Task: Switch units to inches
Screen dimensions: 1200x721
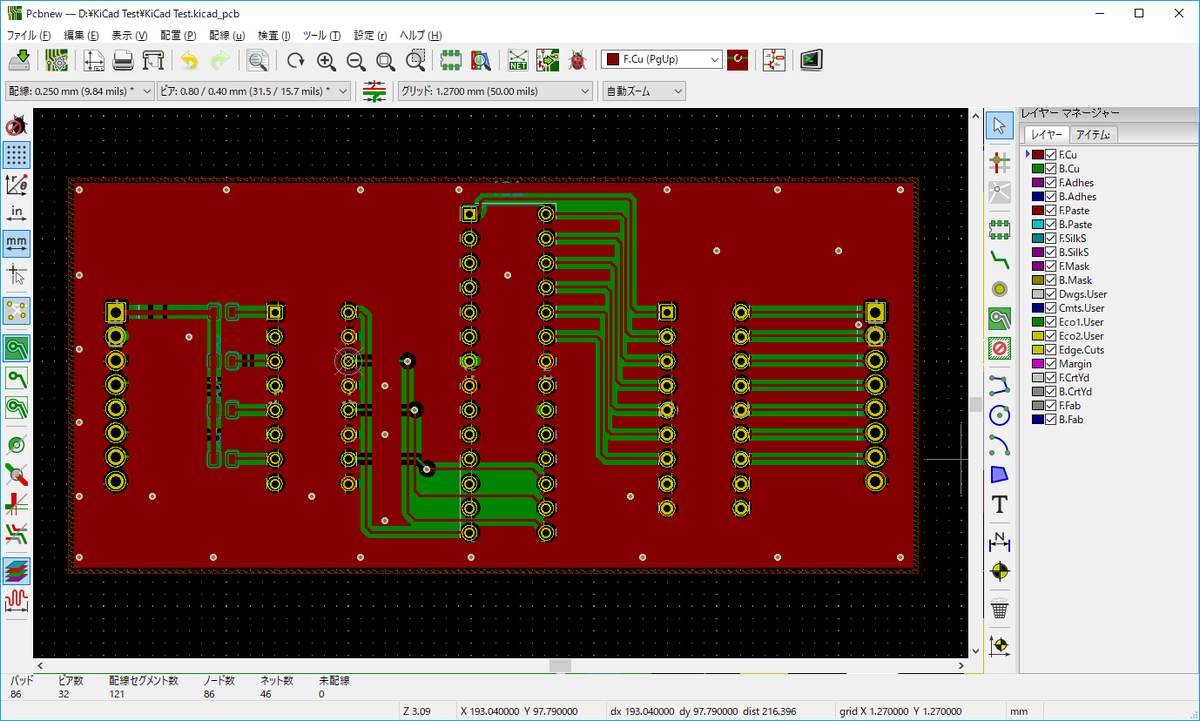Action: coord(17,214)
